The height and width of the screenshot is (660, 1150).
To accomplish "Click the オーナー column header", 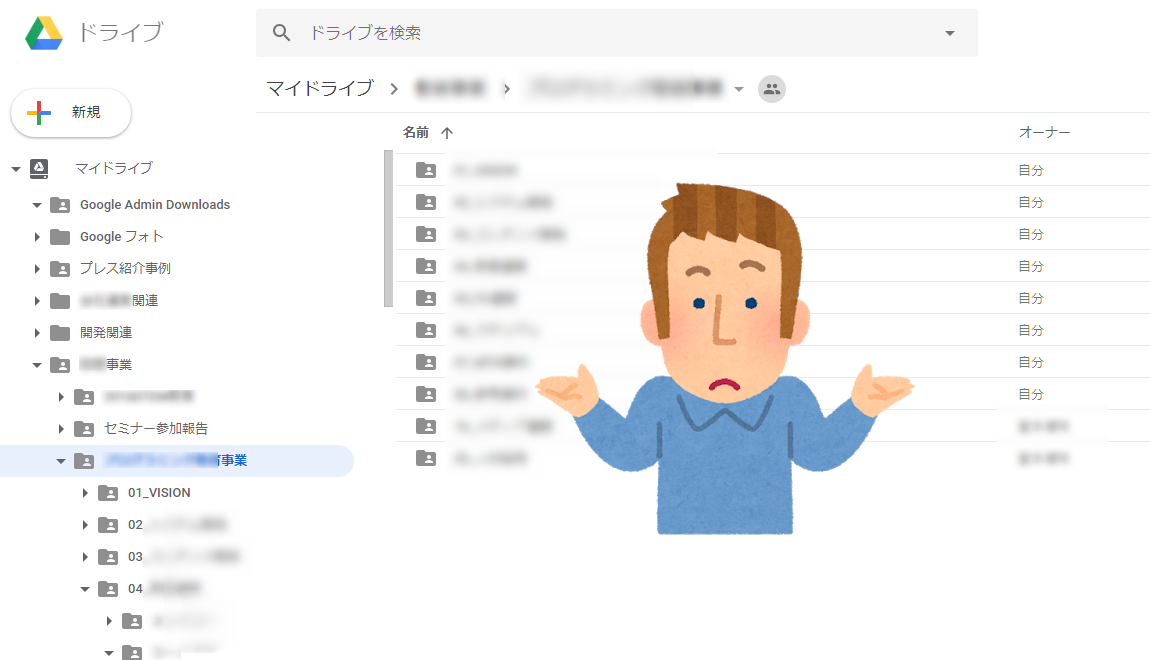I will [x=1044, y=132].
